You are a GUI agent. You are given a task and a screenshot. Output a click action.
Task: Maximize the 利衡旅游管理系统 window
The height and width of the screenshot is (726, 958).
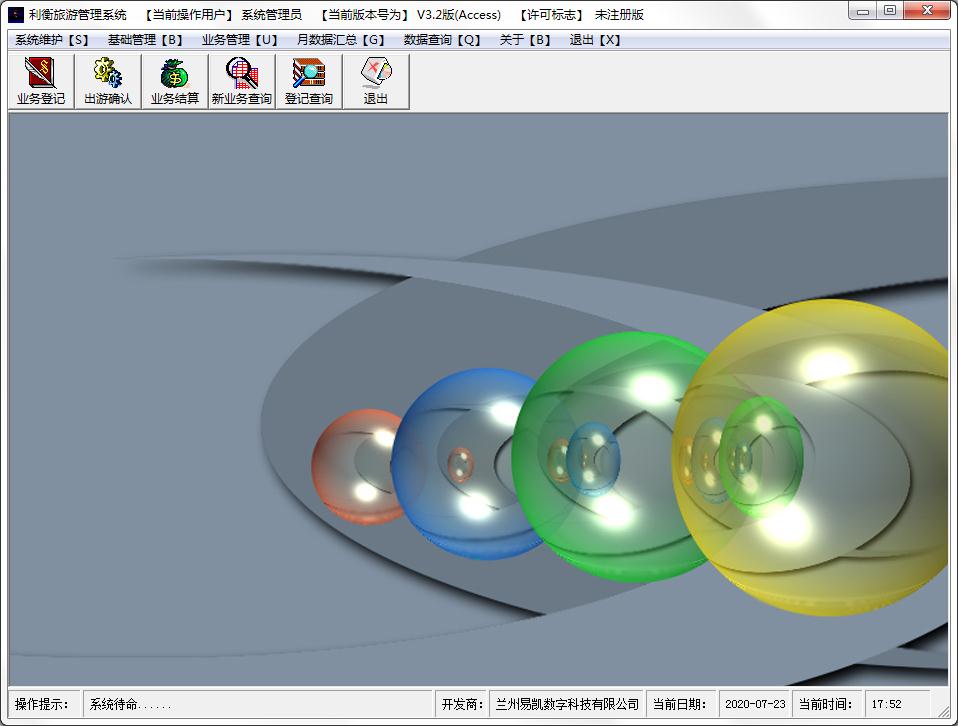(x=889, y=11)
